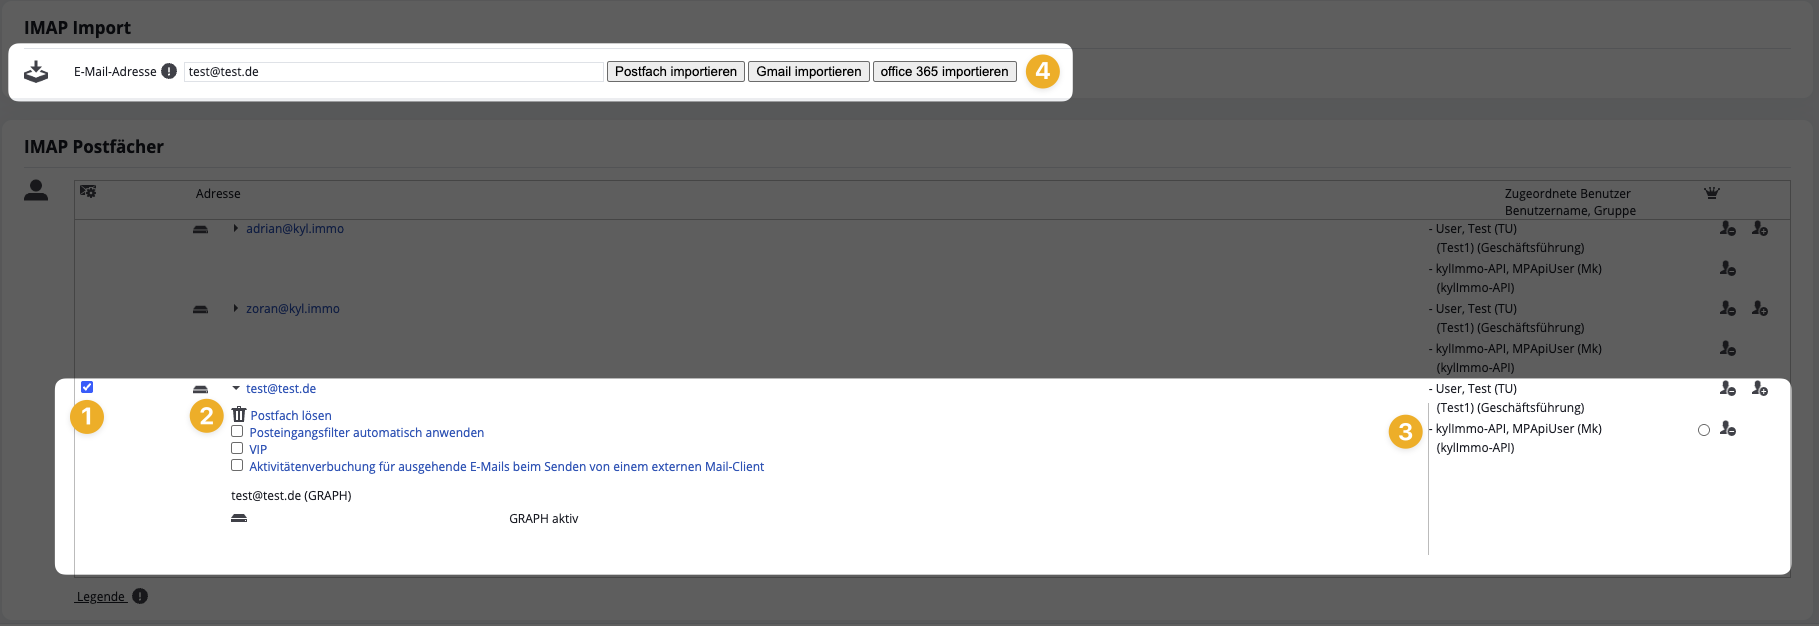
Task: Remove User, Test from test@test.de mailbox
Action: click(x=1727, y=389)
